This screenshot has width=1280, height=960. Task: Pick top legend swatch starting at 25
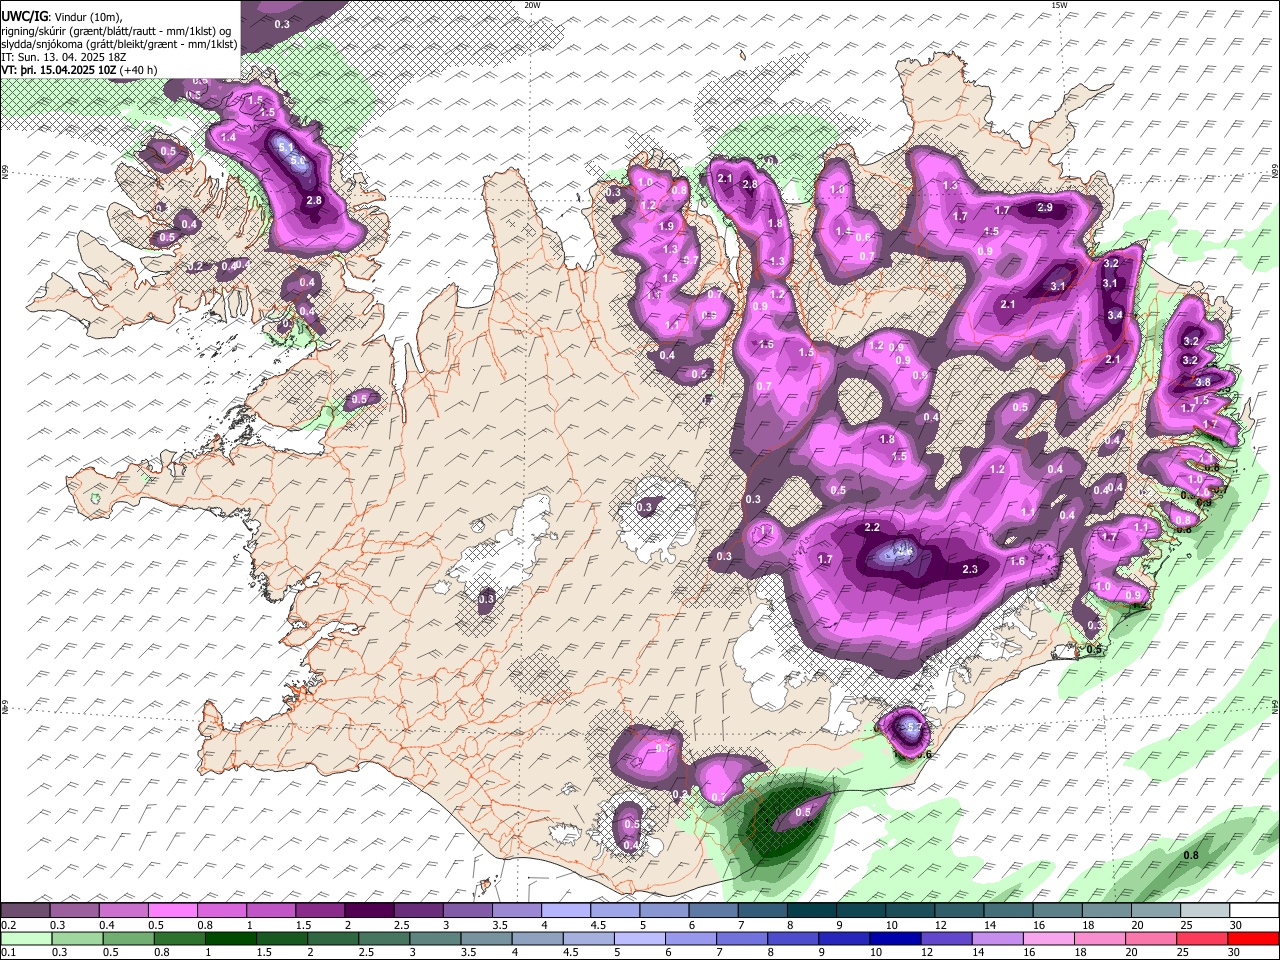point(1205,911)
